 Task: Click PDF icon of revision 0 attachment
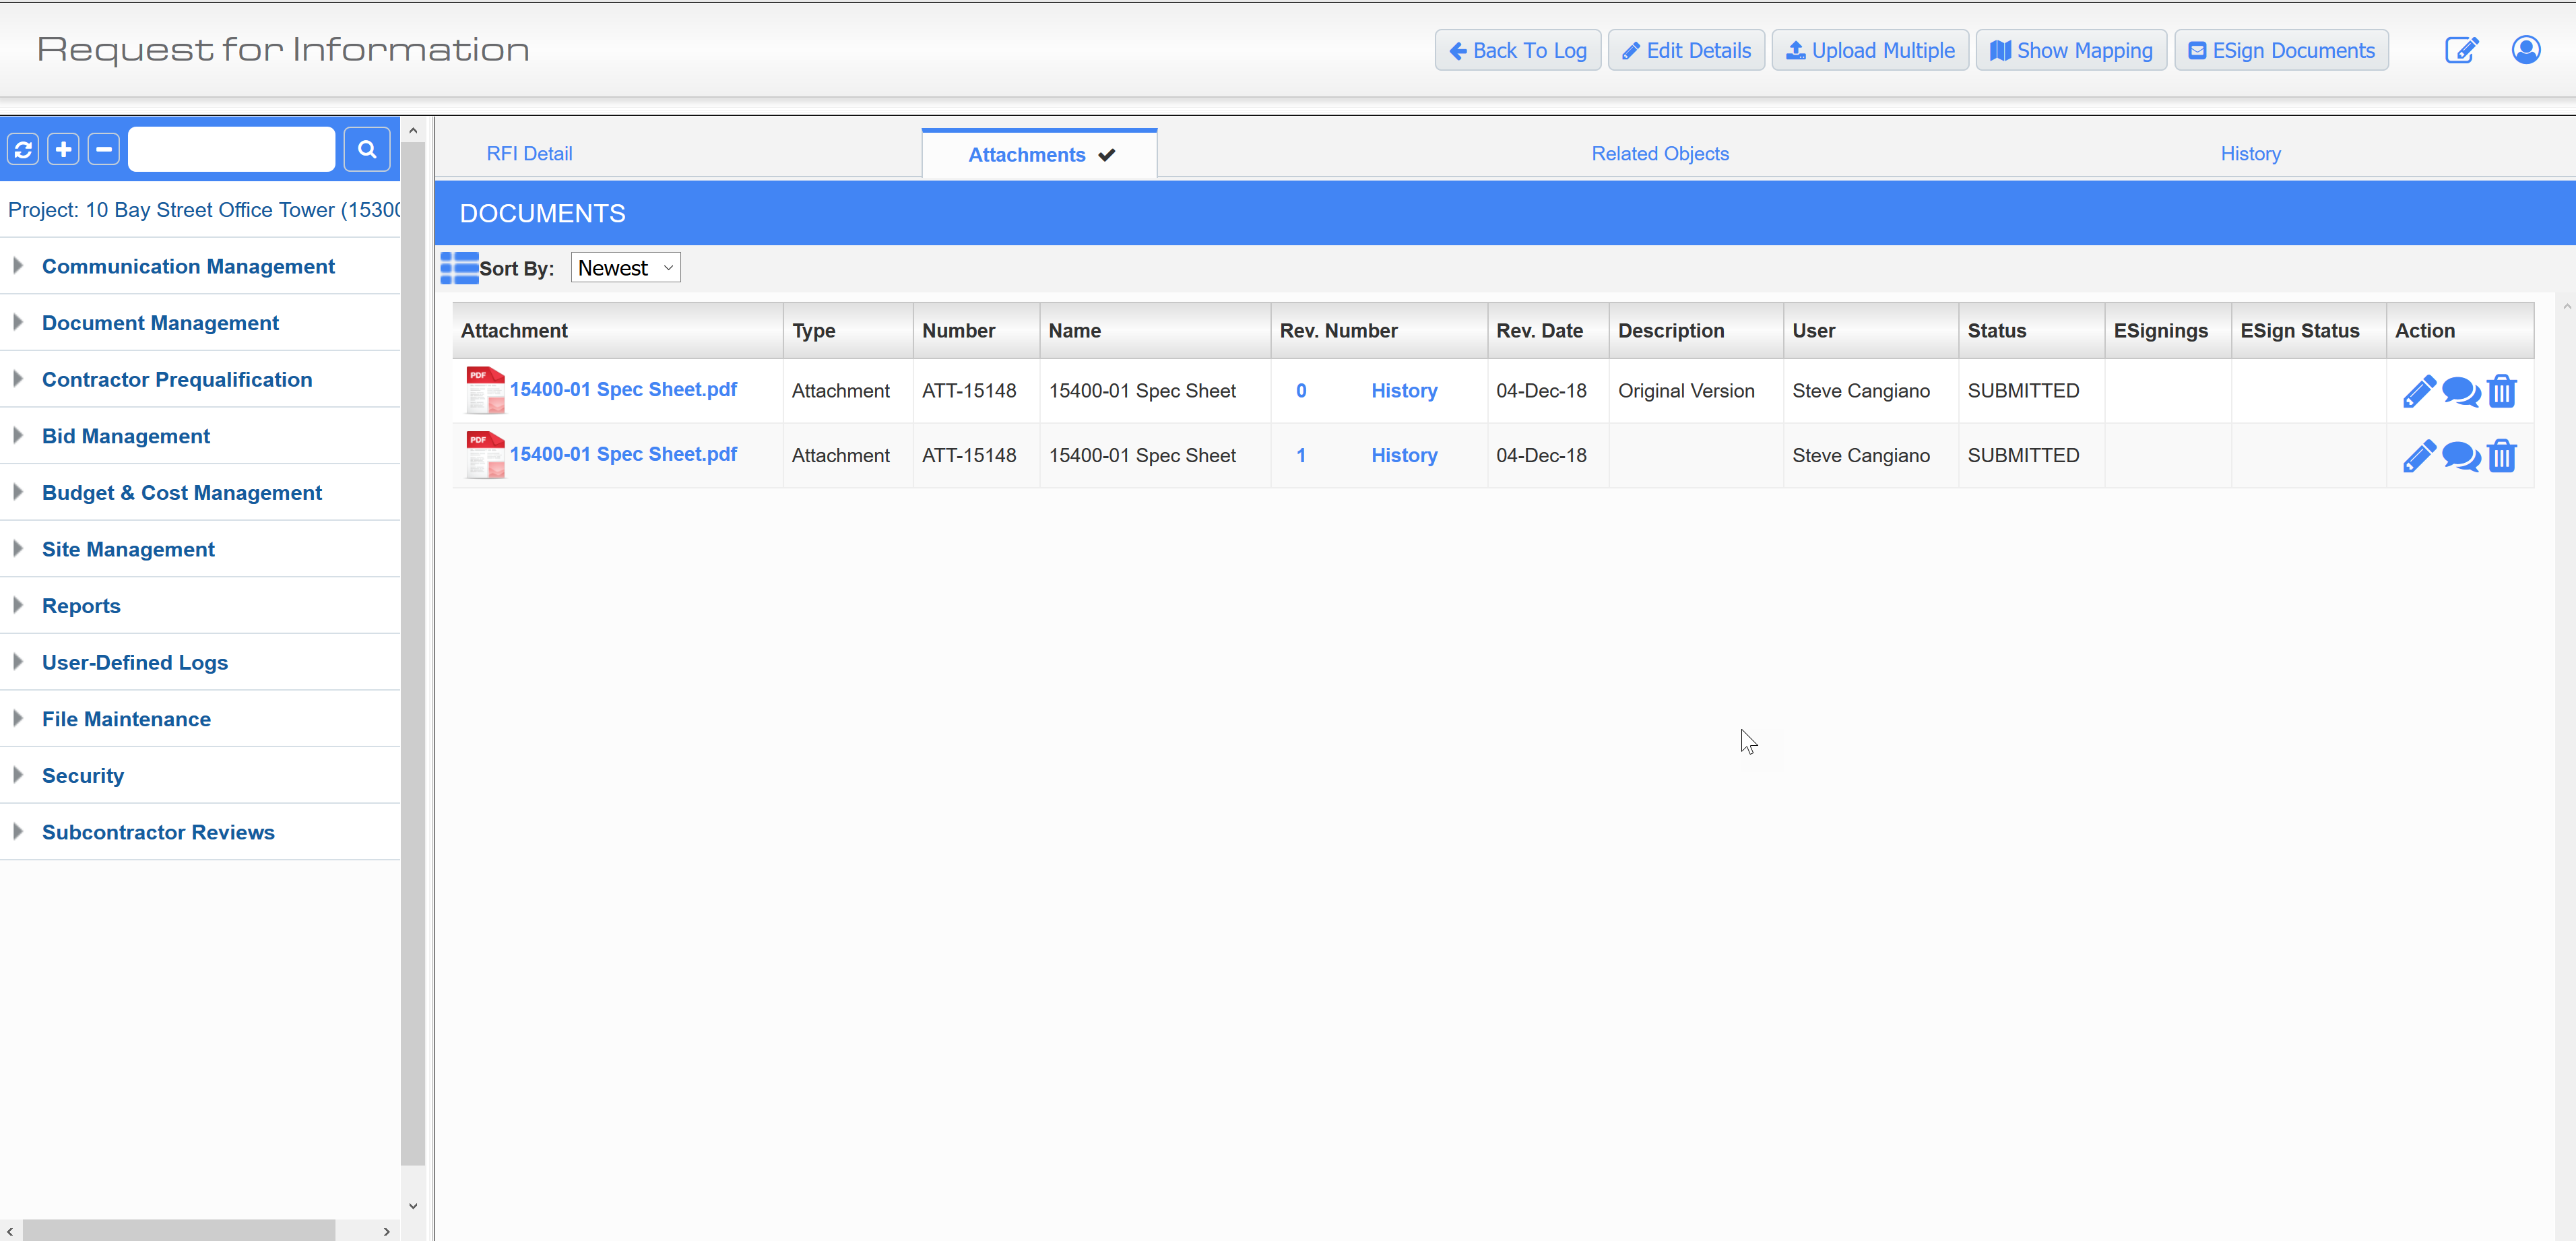[x=486, y=390]
